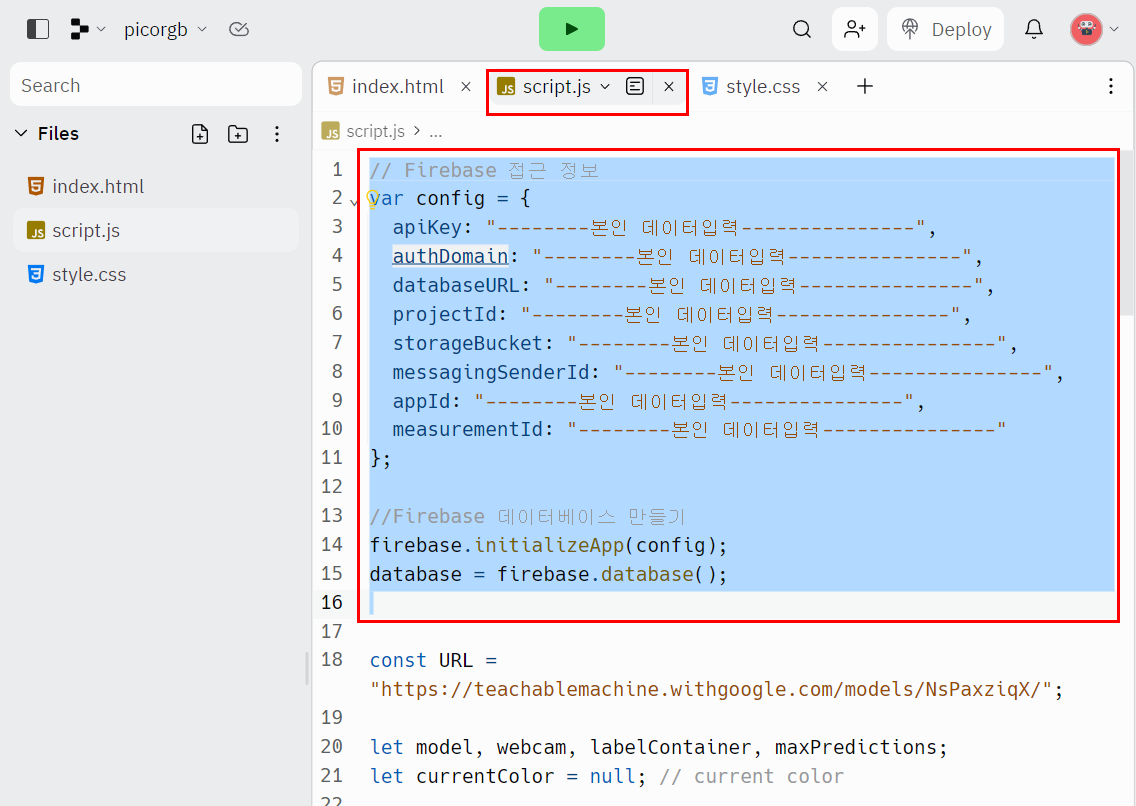
Task: Click the firebase.initializeApp(config) line
Action: click(548, 545)
